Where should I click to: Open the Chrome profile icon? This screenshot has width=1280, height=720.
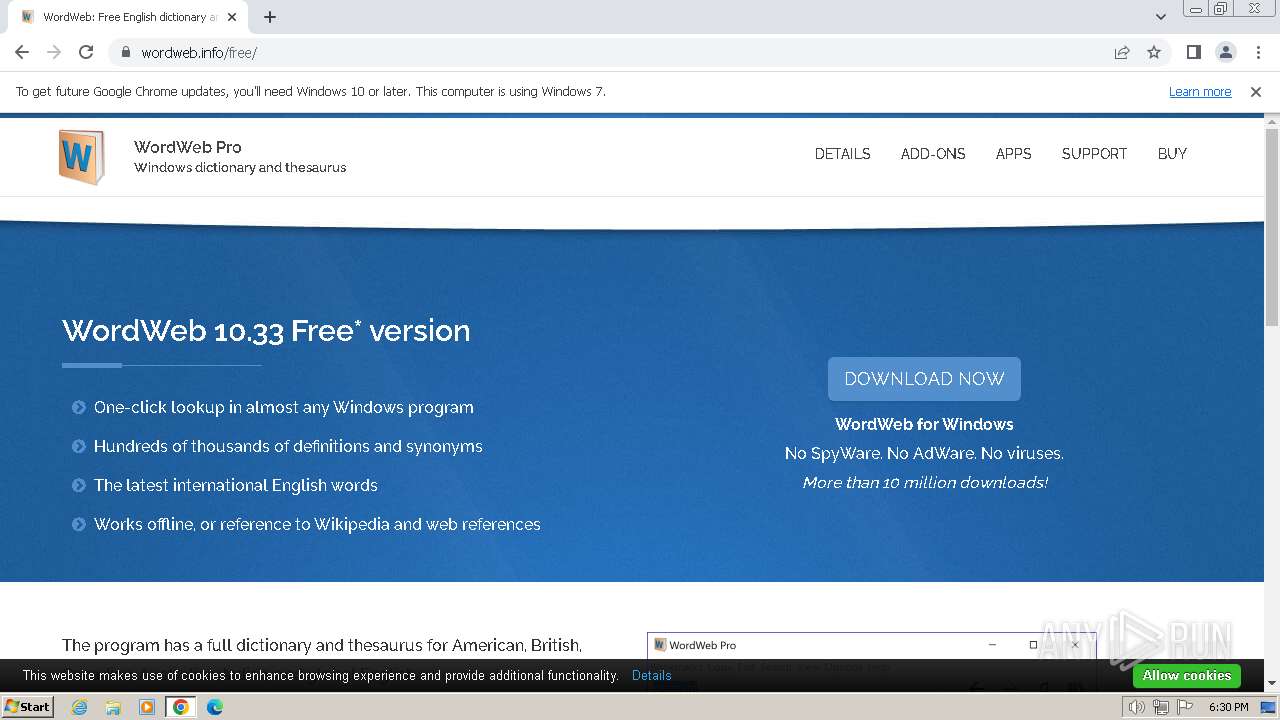tap(1225, 52)
